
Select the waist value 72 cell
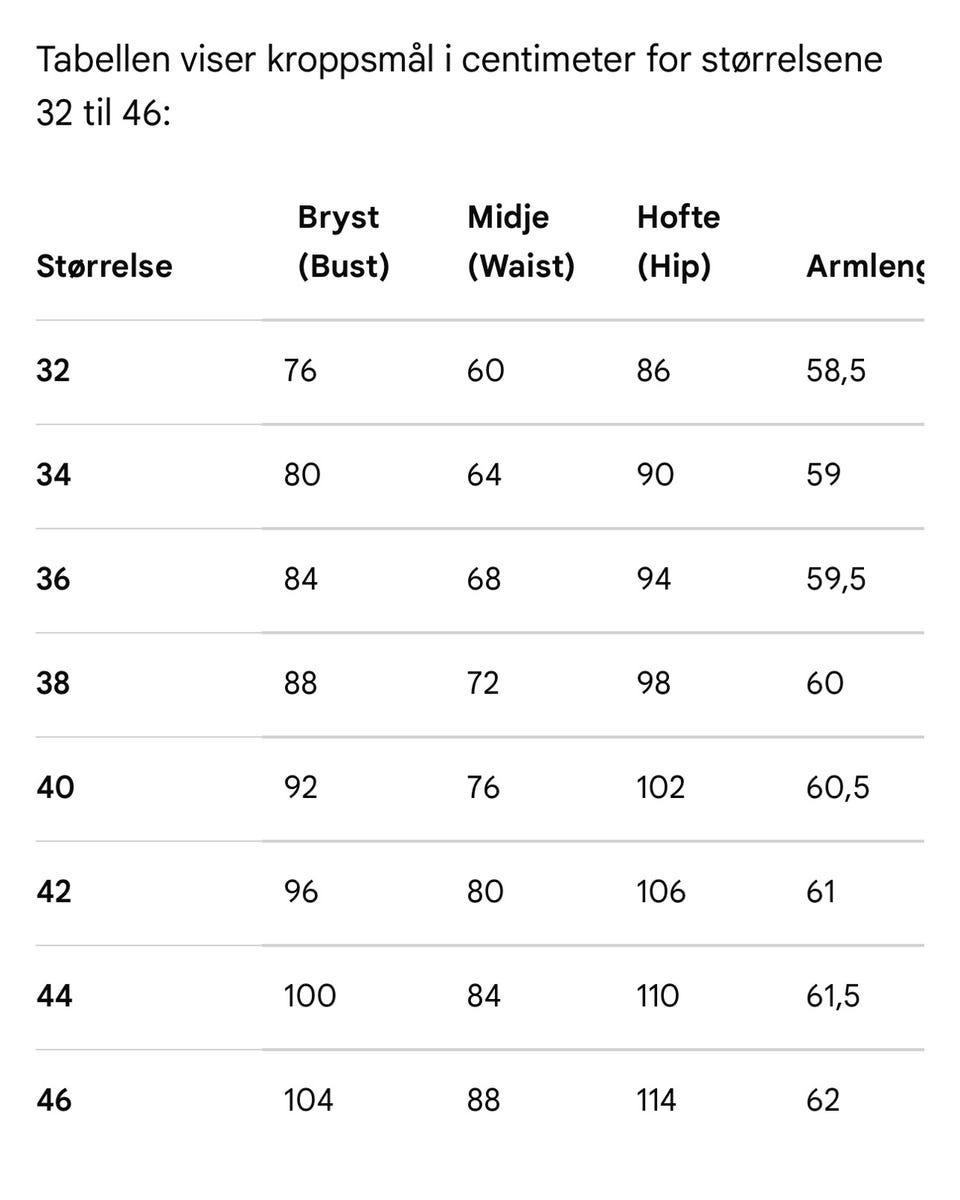483,683
